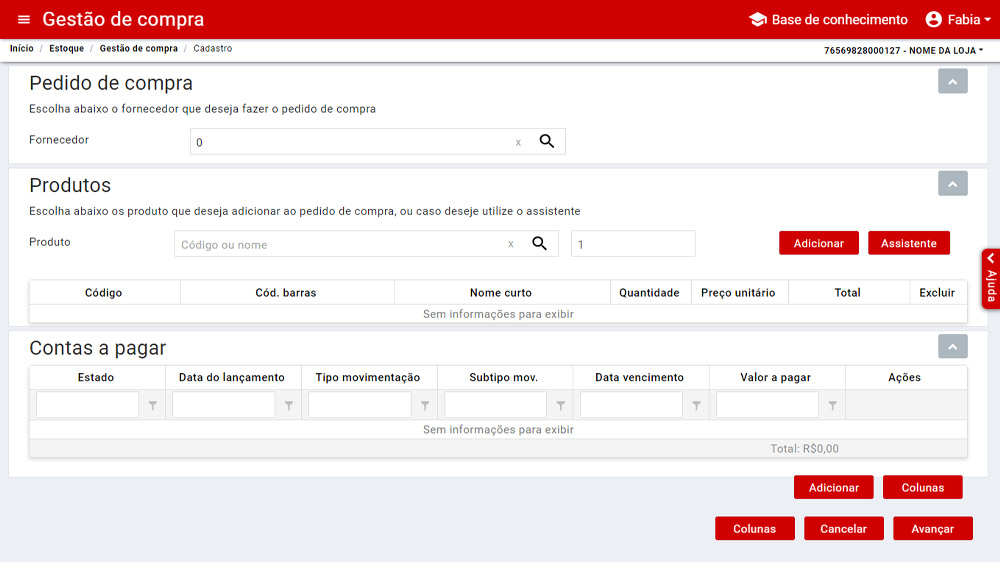Open Base de conhecimento
Image resolution: width=1000 pixels, height=562 pixels.
click(x=828, y=20)
